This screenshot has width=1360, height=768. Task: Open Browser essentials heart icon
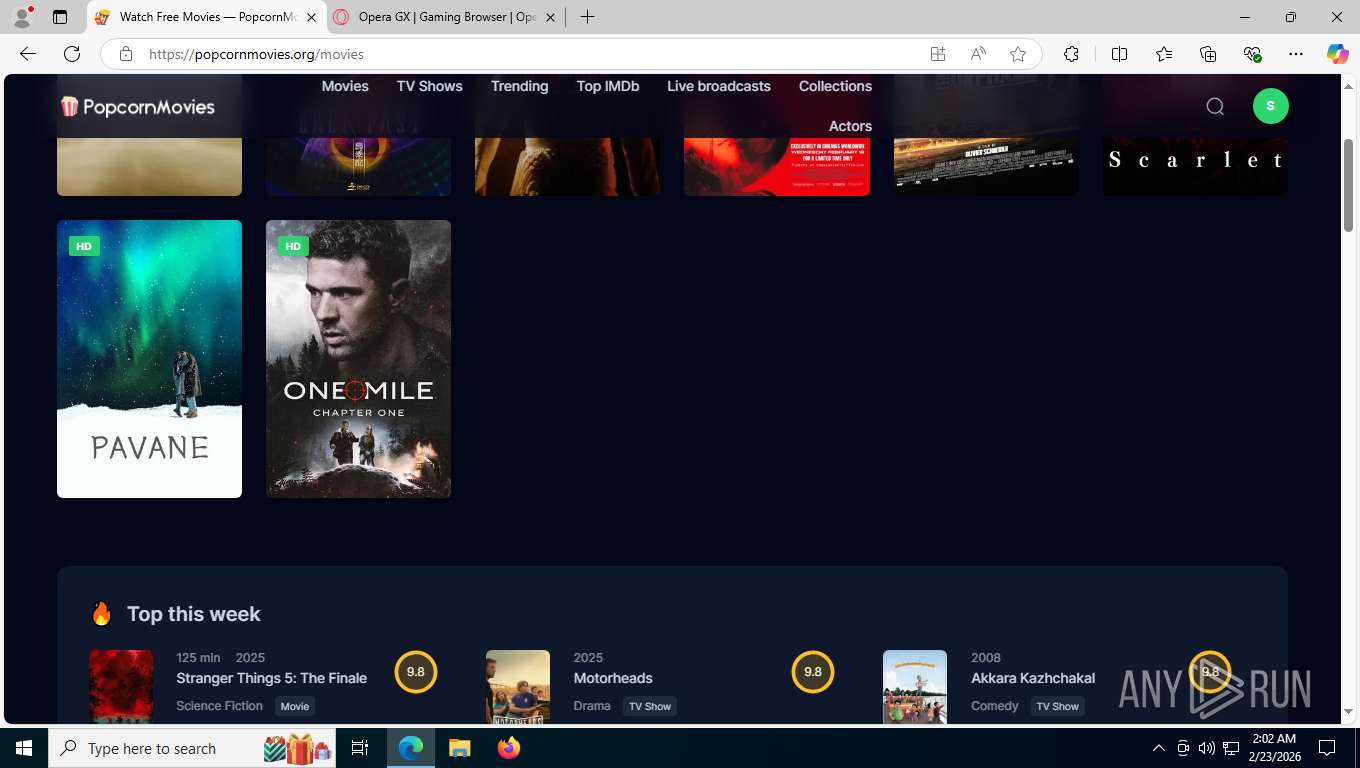click(x=1252, y=54)
